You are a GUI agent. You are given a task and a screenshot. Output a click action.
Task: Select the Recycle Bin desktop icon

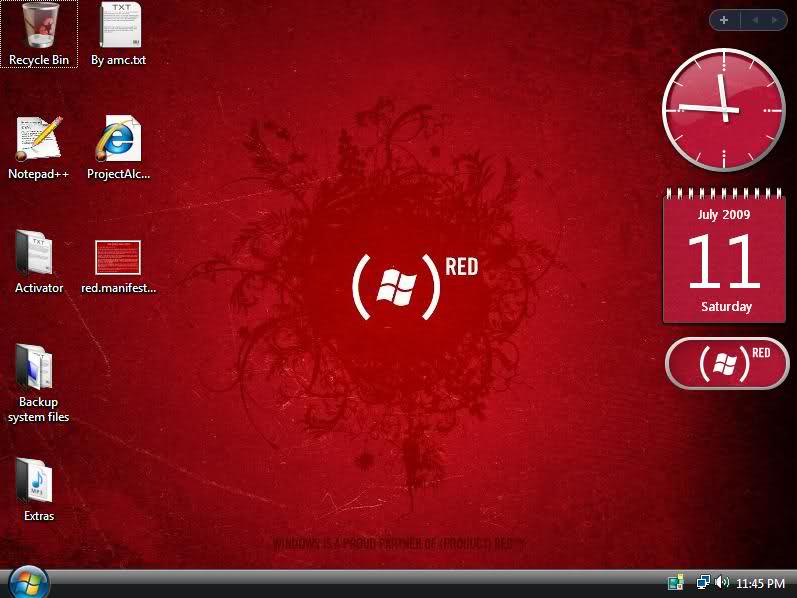click(39, 34)
